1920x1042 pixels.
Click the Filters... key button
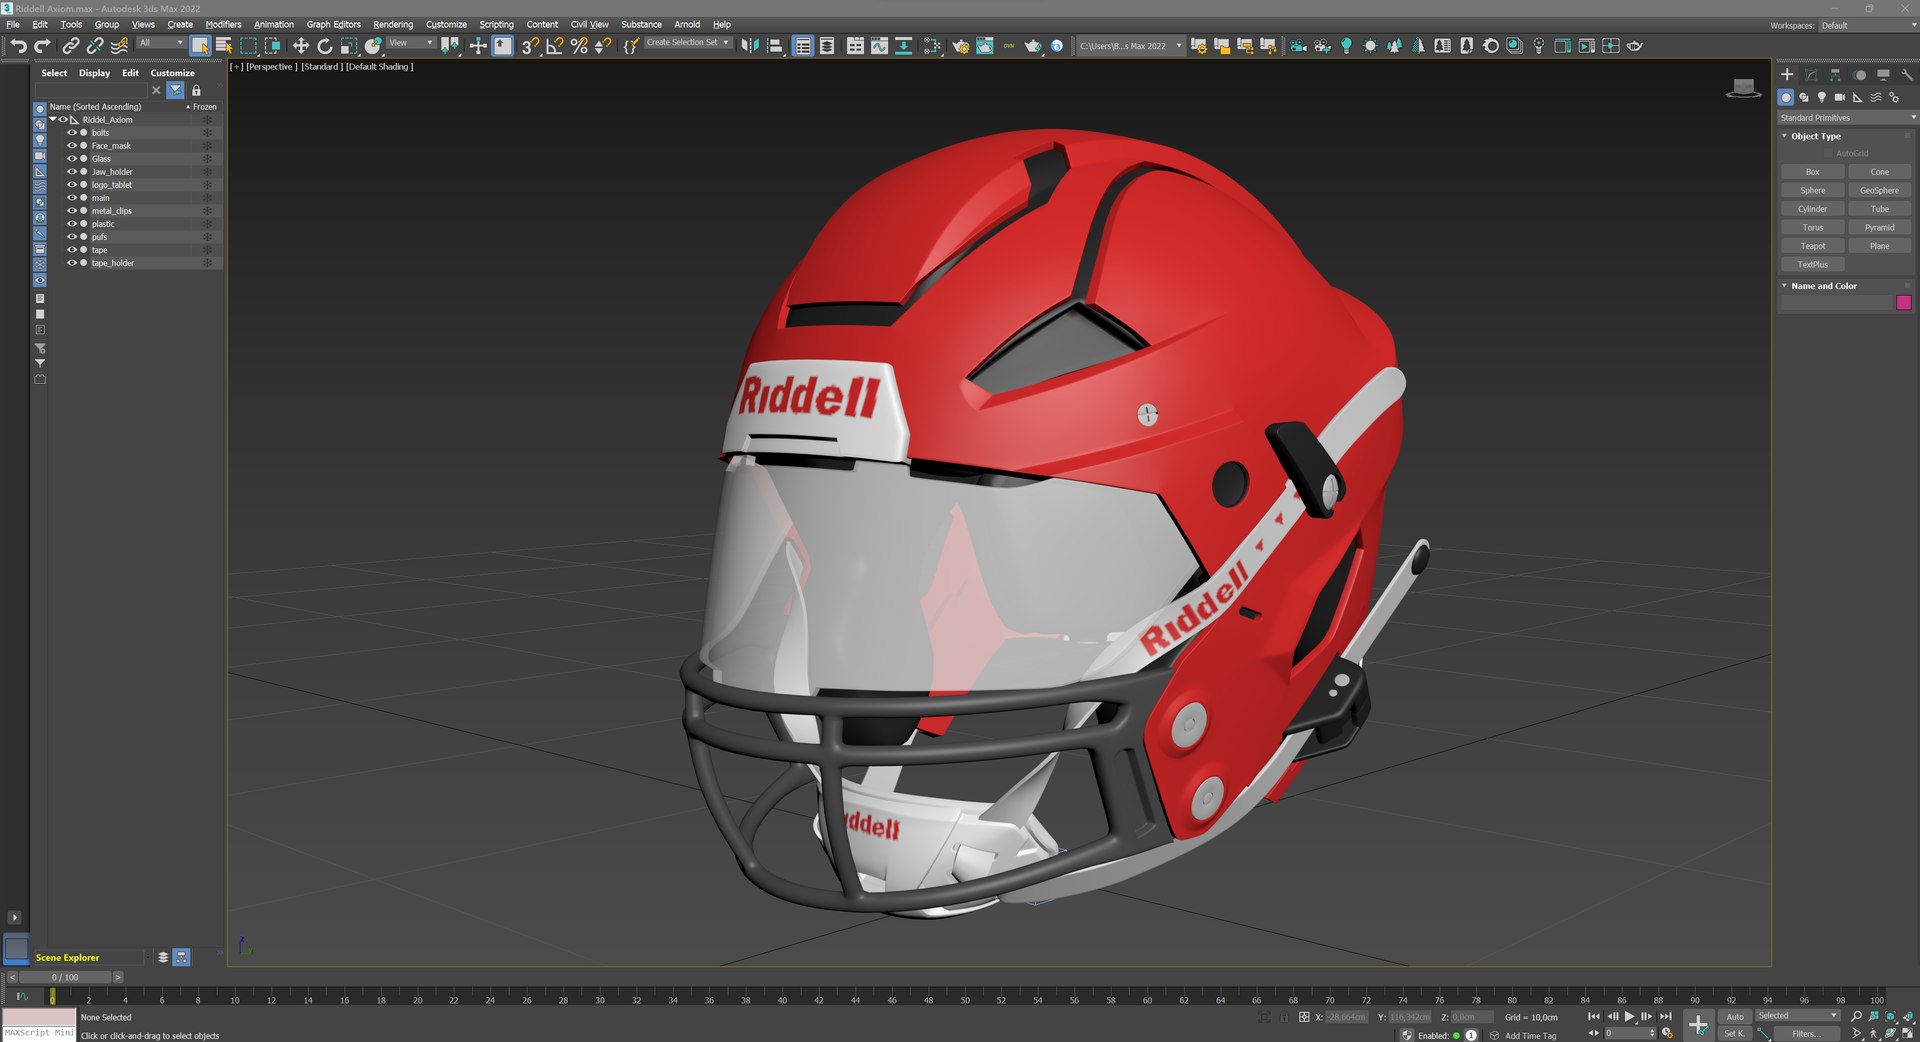tap(1807, 1034)
